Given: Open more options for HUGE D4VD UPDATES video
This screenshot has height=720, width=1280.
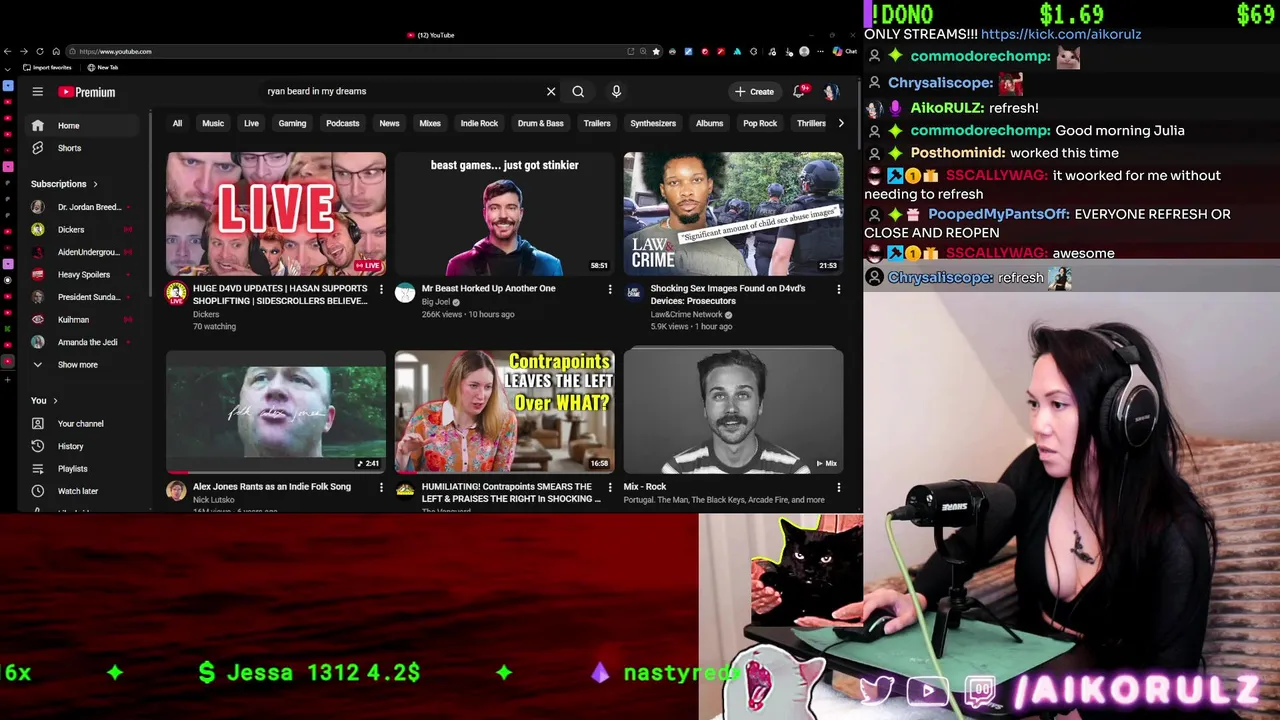Looking at the screenshot, I should click(x=381, y=289).
